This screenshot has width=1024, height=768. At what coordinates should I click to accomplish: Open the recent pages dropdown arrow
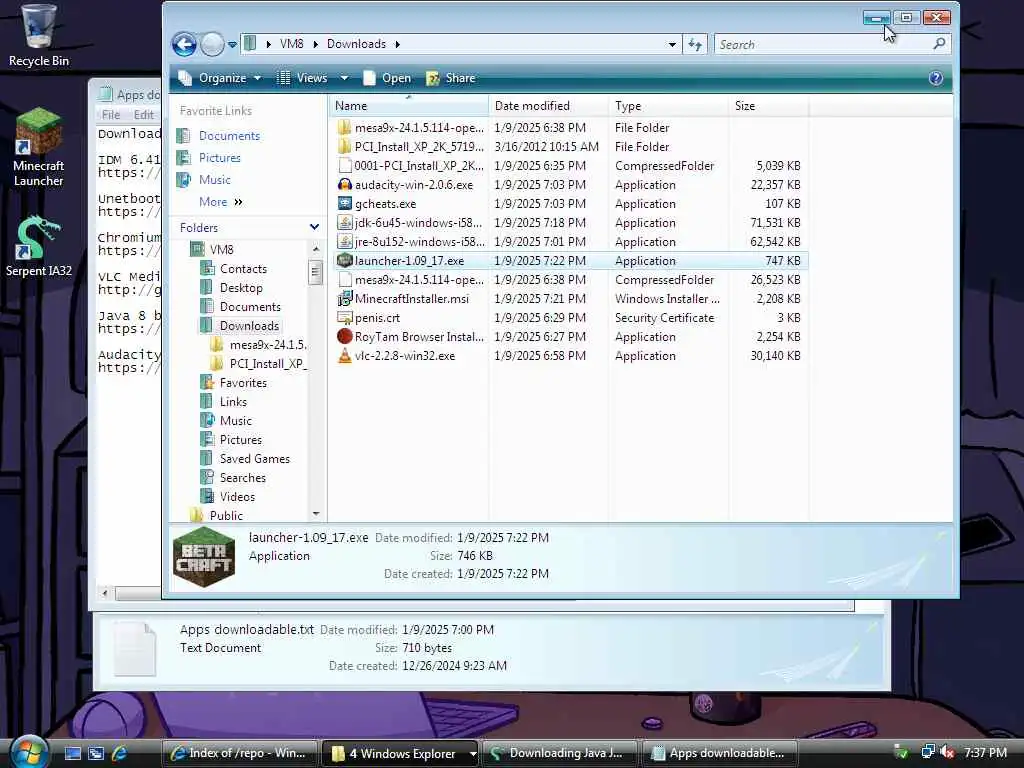coord(232,45)
